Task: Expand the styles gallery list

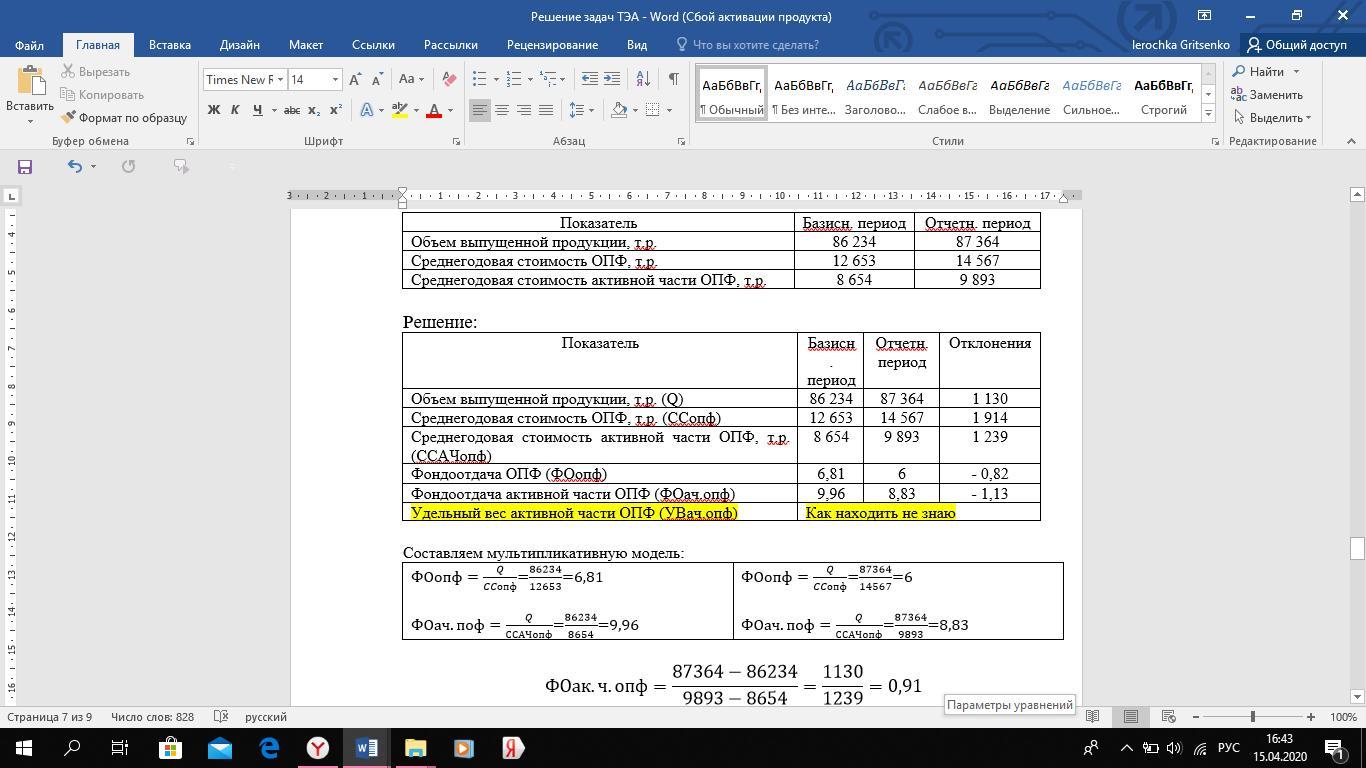Action: [1208, 113]
